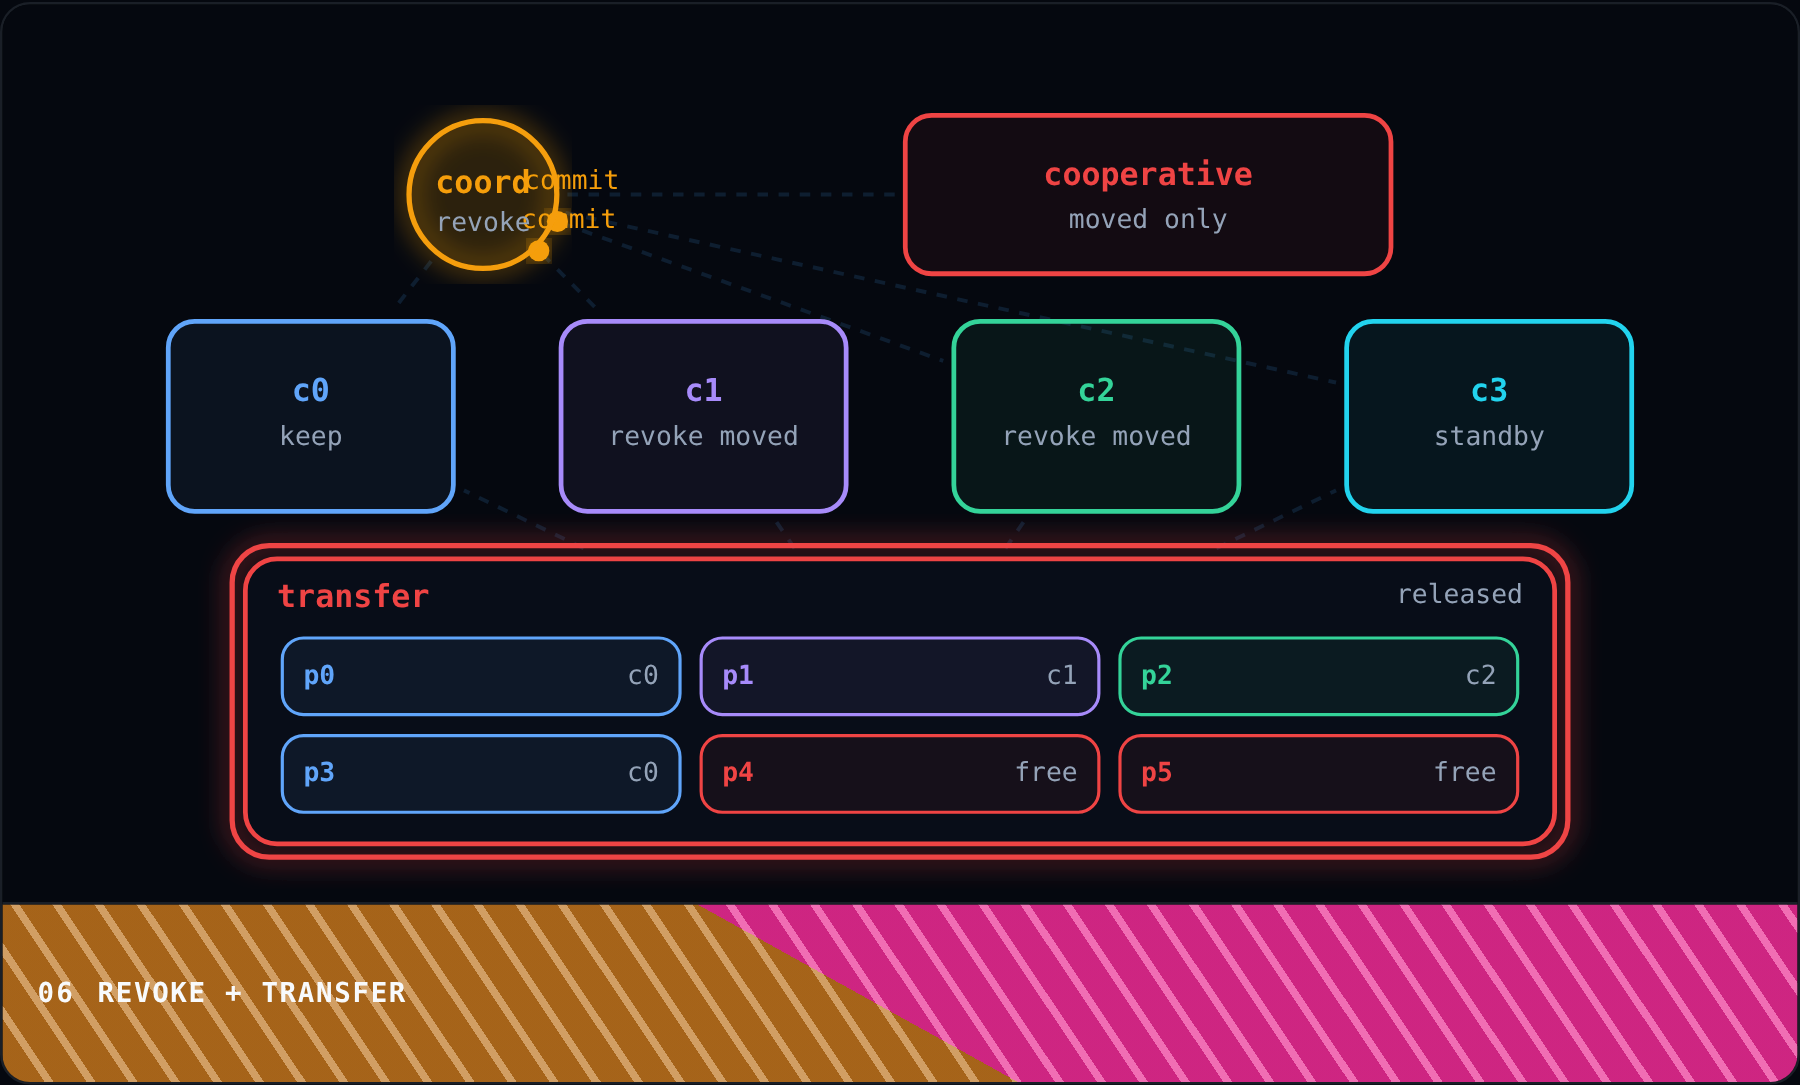Select partition p1 owned by c1

click(900, 676)
